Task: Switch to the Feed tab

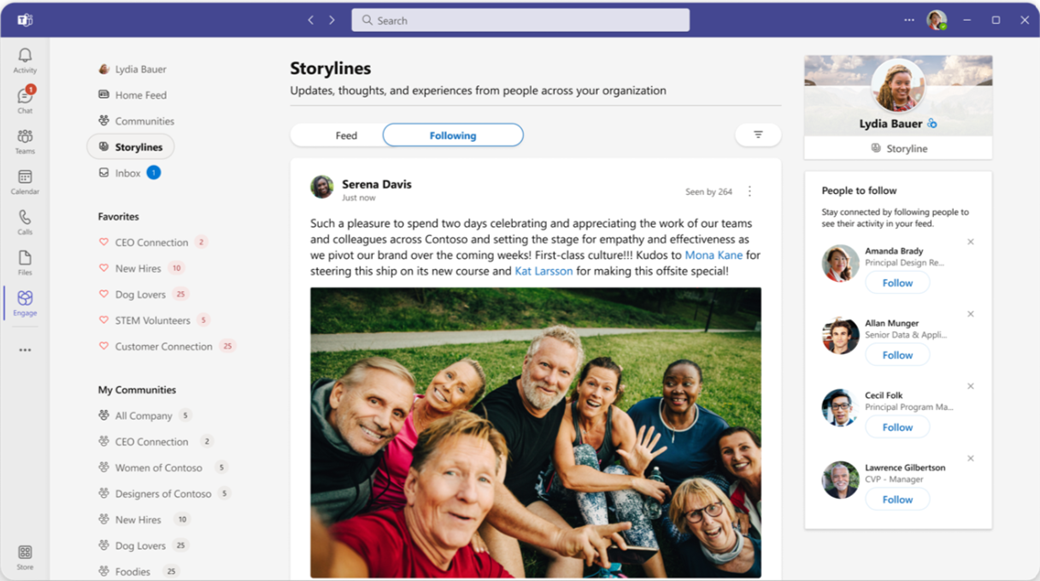Action: 345,134
